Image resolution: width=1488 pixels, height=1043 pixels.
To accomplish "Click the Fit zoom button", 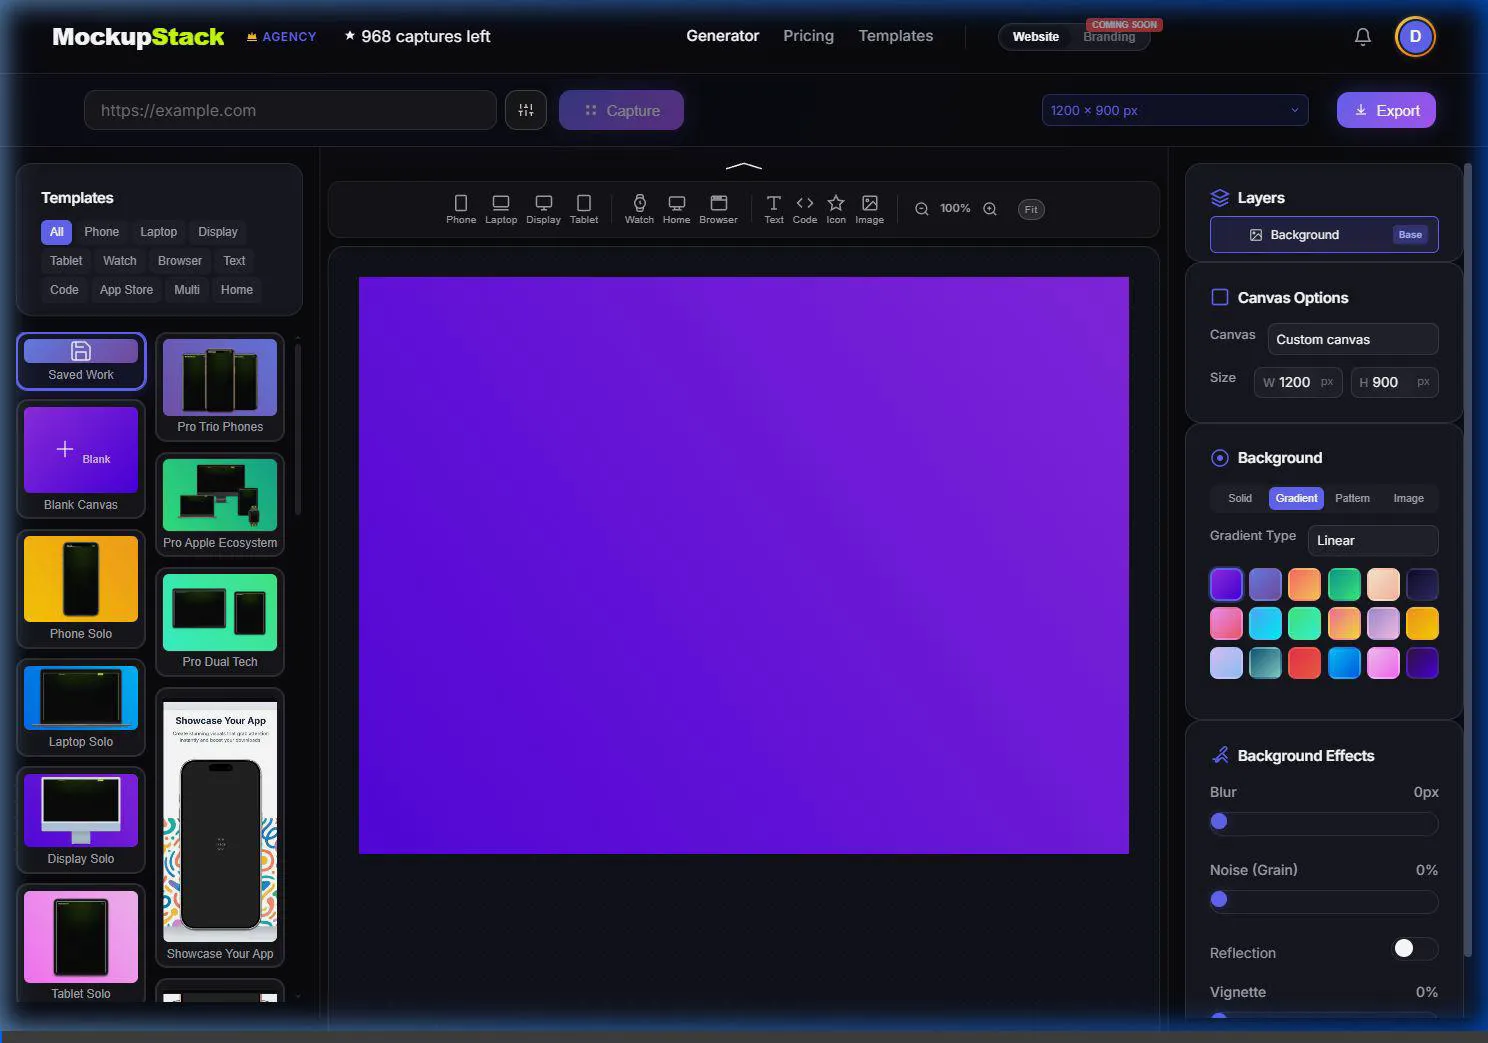I will point(1031,209).
